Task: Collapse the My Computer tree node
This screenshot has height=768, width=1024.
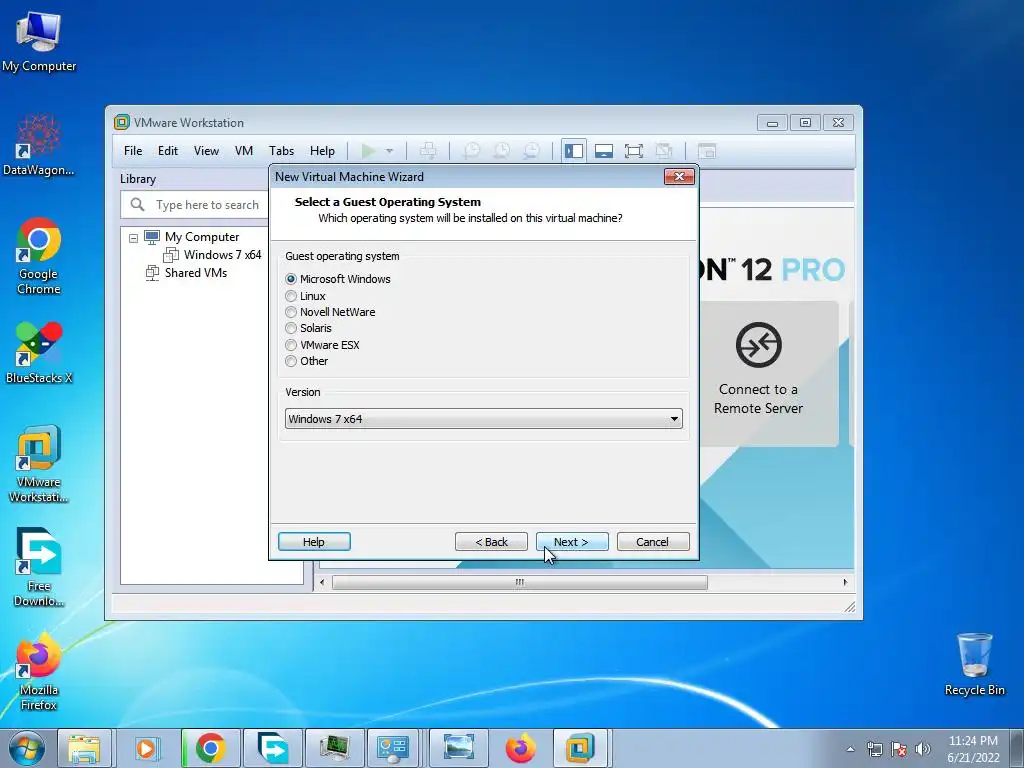Action: 133,238
